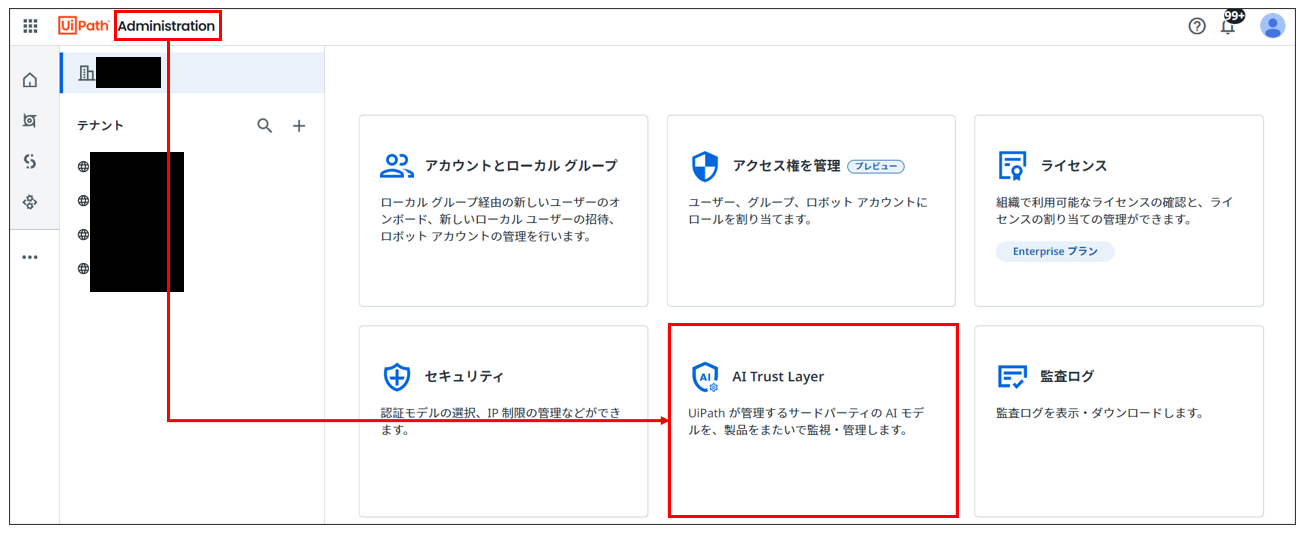1307x538 pixels.
Task: Click the third icon in left sidebar
Action: pos(30,162)
